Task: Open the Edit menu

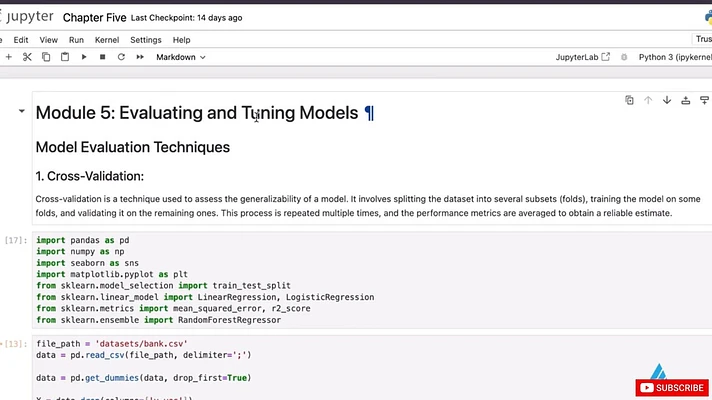Action: point(21,40)
